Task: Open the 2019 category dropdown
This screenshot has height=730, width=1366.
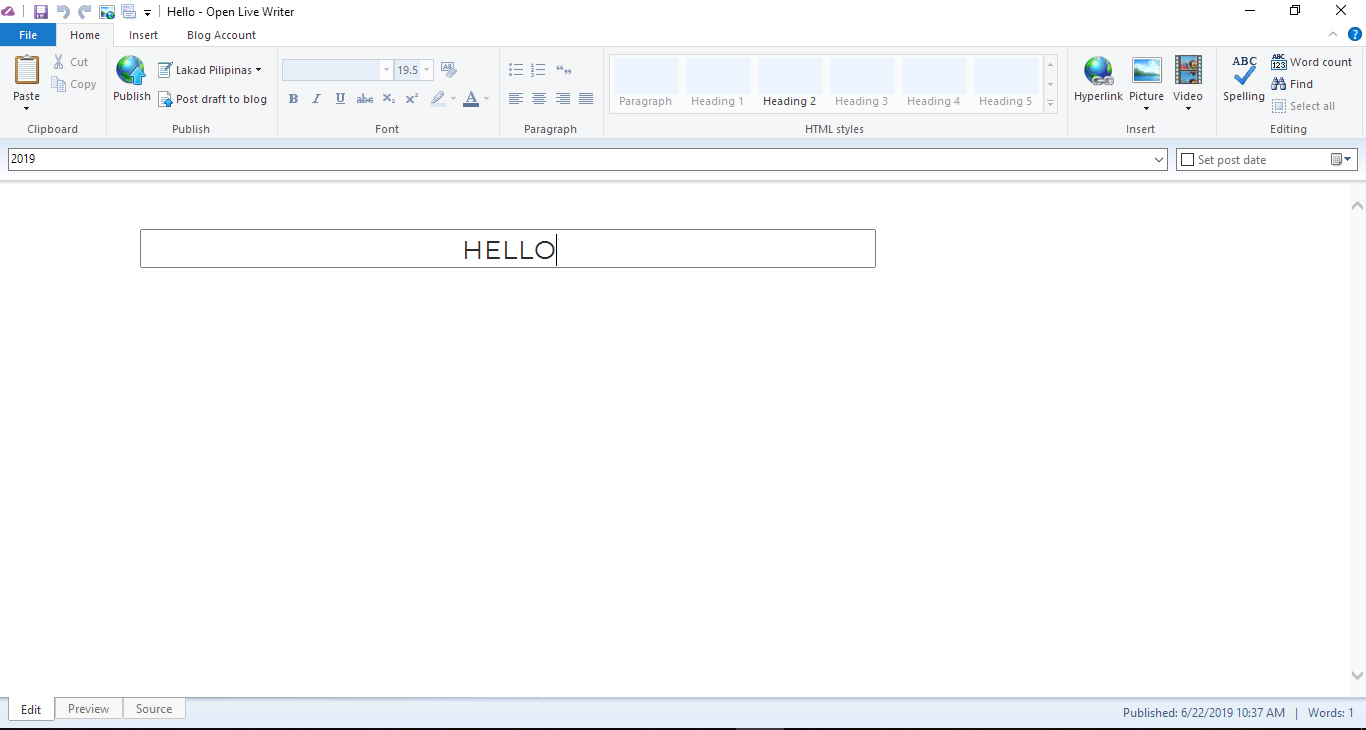Action: pyautogui.click(x=1159, y=160)
